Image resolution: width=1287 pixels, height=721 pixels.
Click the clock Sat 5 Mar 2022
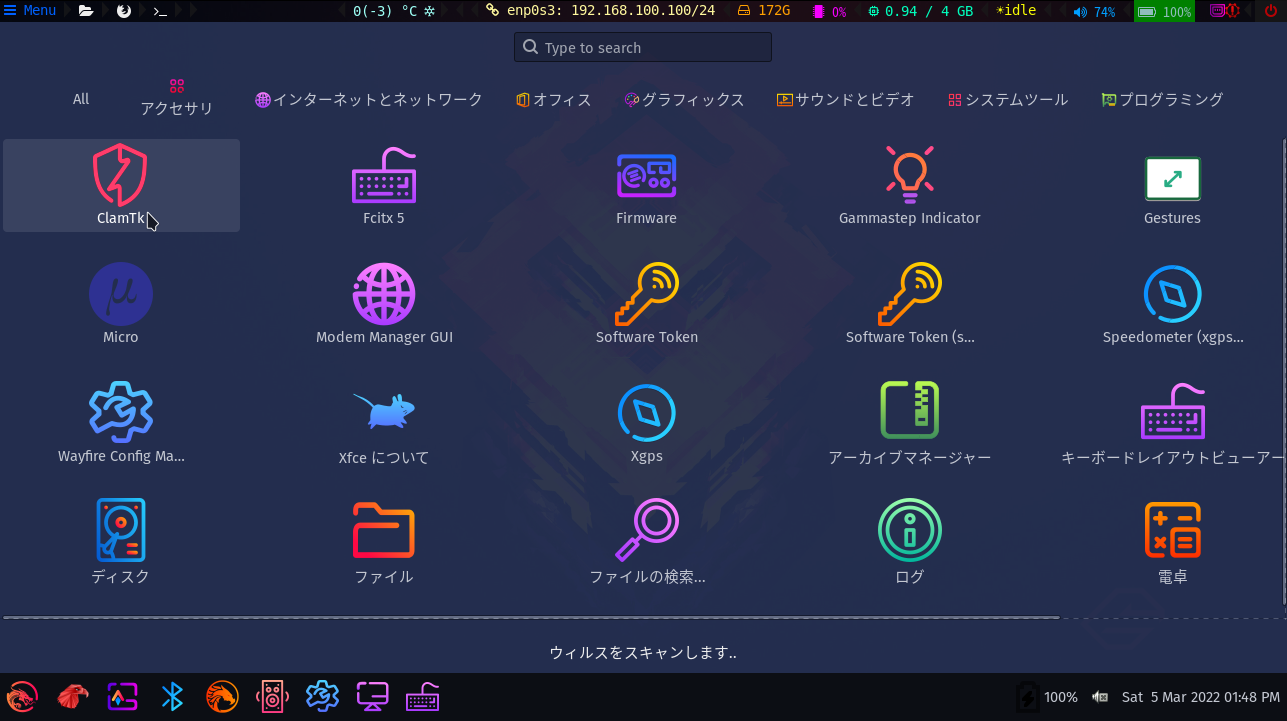1200,697
